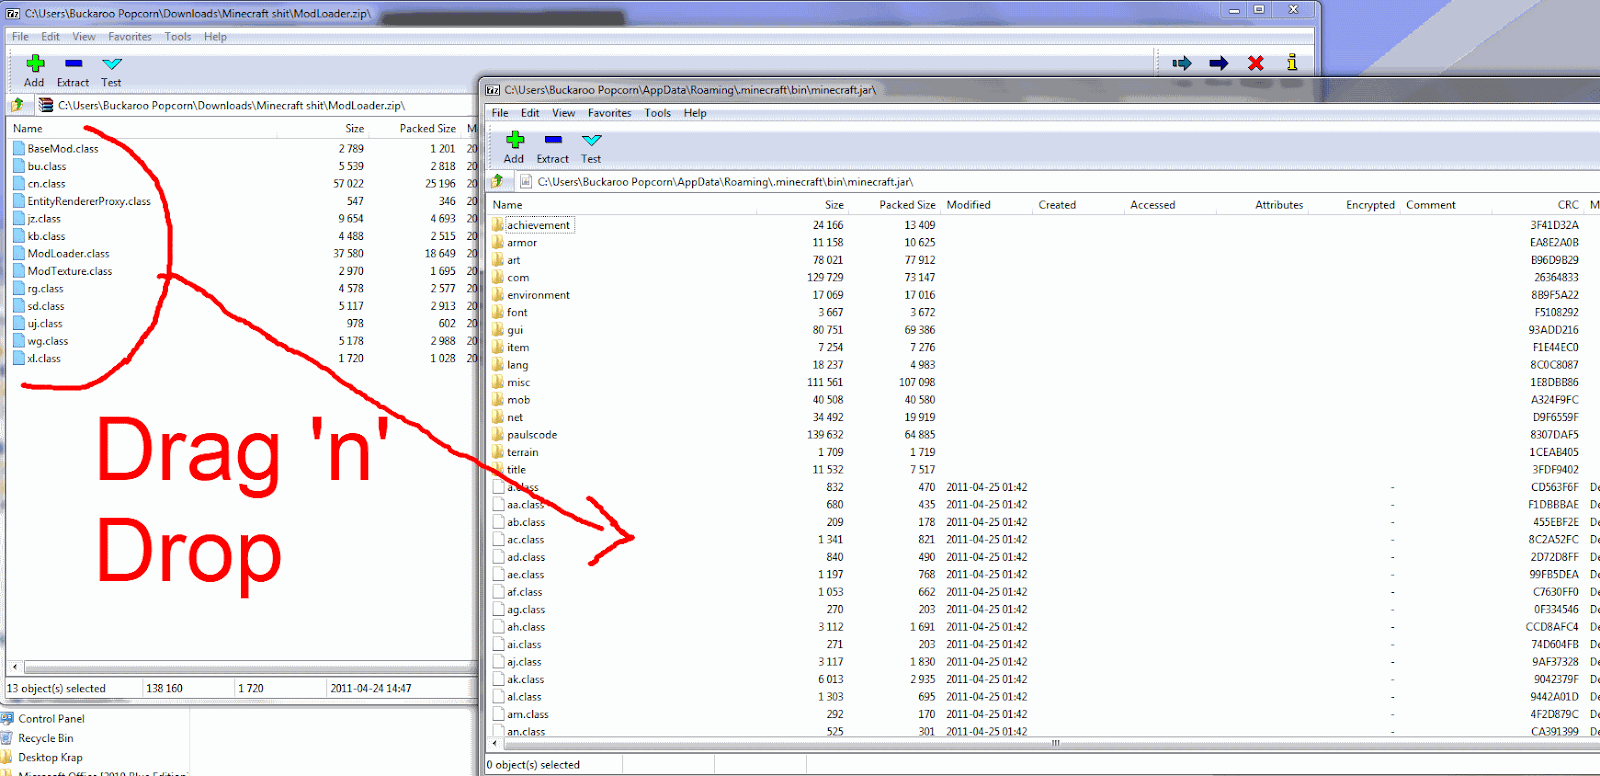This screenshot has width=1600, height=776.
Task: Open Recycle Bin desktop item
Action: point(45,738)
